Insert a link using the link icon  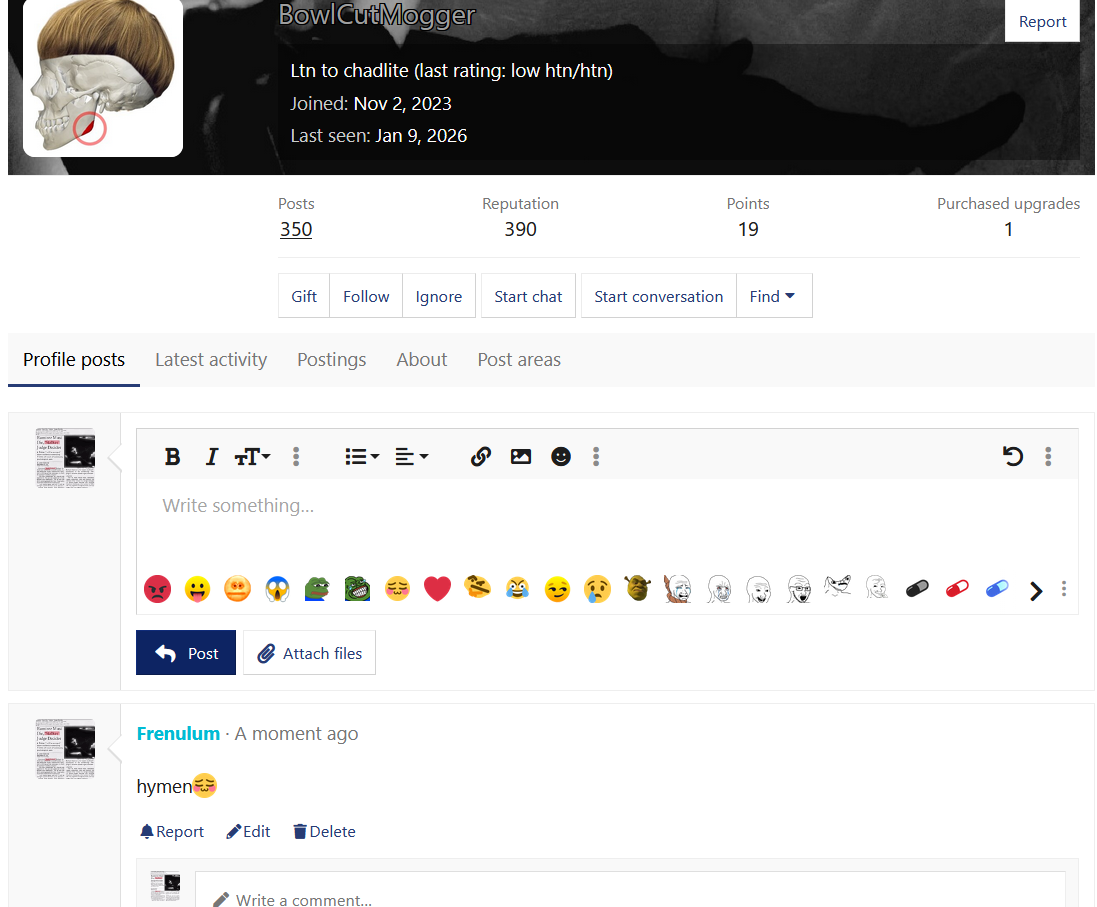tap(480, 456)
